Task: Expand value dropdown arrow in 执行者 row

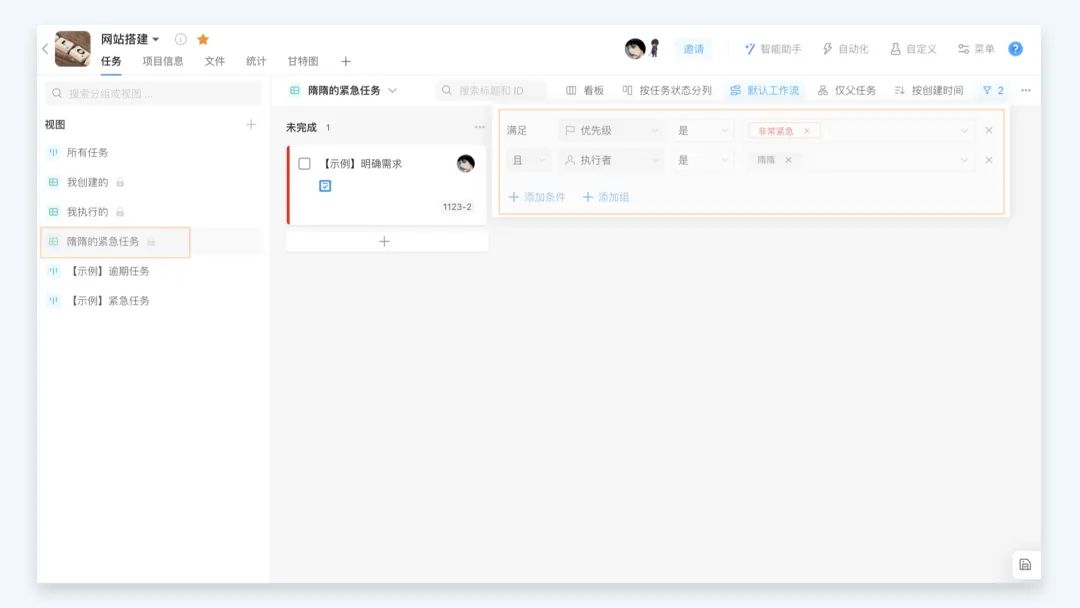Action: pyautogui.click(x=964, y=160)
